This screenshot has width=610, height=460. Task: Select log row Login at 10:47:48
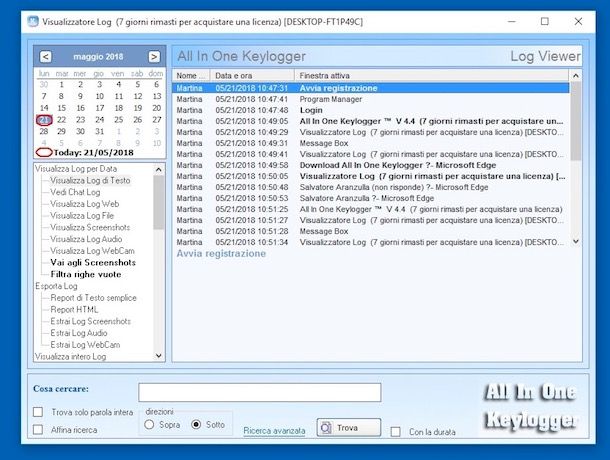371,110
